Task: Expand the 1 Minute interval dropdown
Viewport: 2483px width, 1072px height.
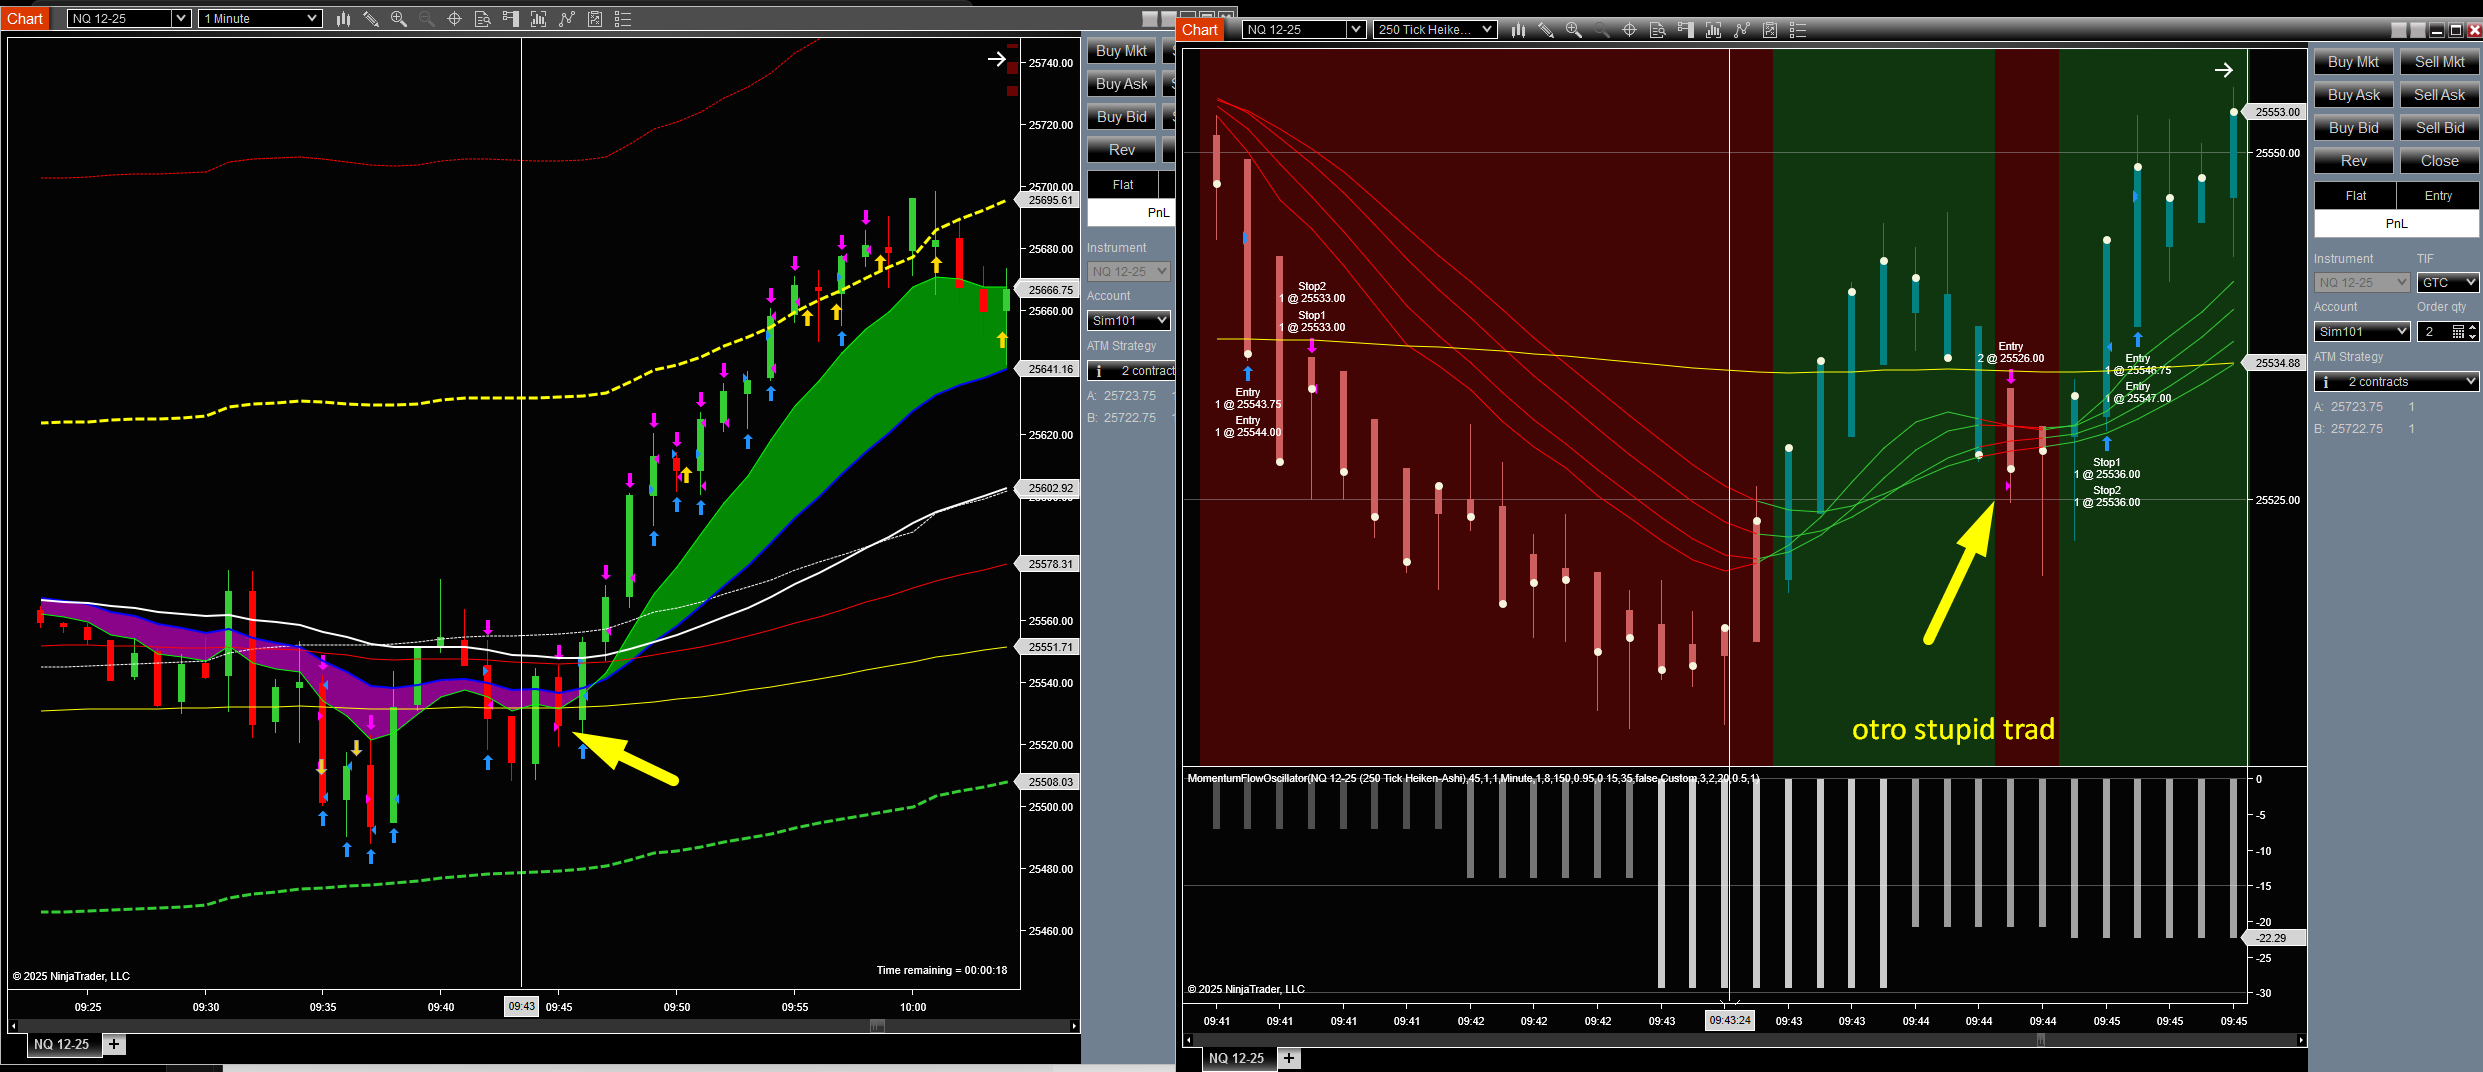Action: coord(312,19)
